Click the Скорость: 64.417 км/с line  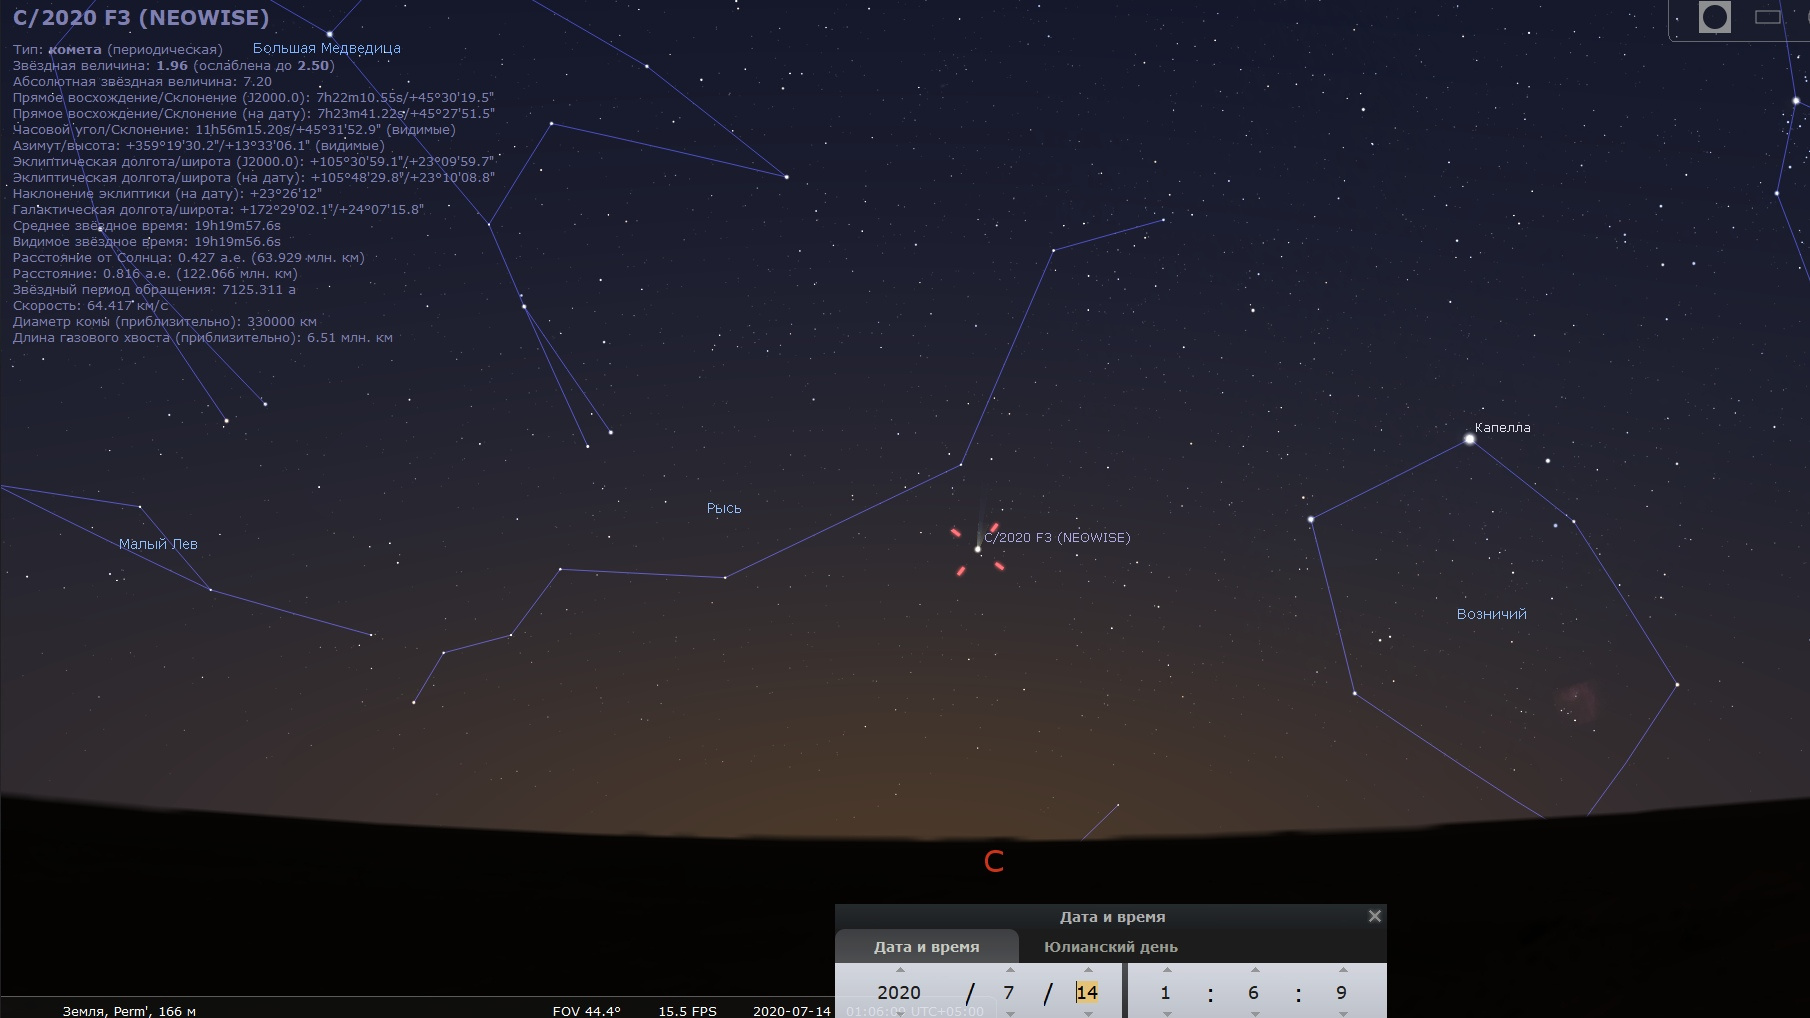click(90, 305)
